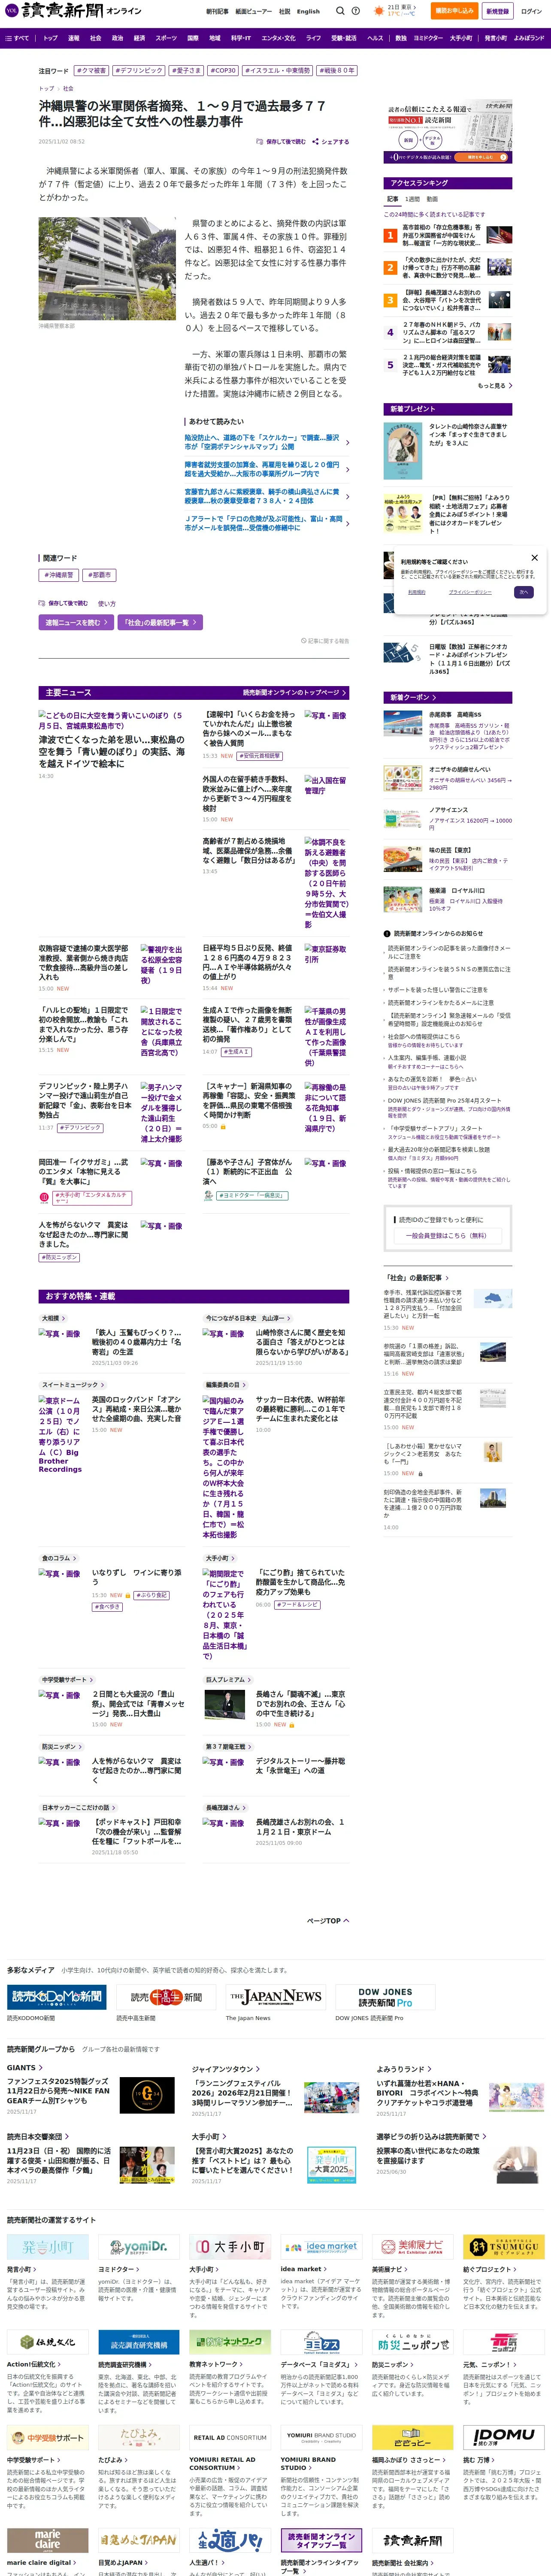This screenshot has height=2576, width=551.
Task: Select 経済 in navigation bar
Action: click(139, 38)
